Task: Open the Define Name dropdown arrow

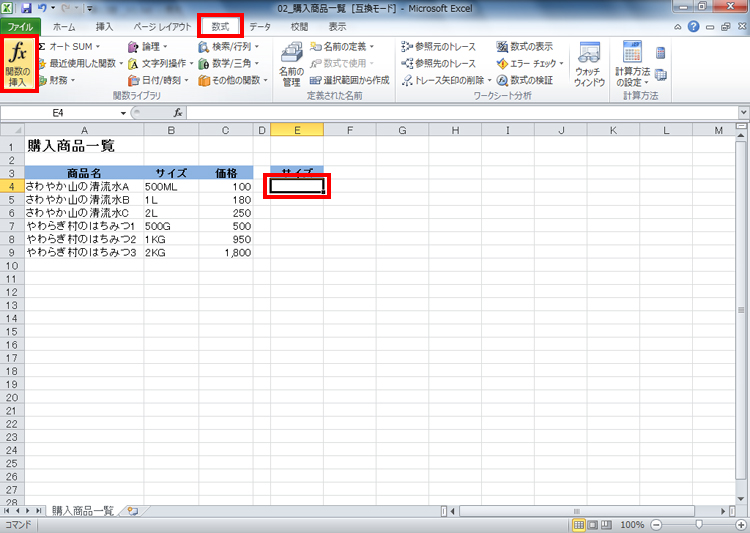Action: pyautogui.click(x=372, y=47)
